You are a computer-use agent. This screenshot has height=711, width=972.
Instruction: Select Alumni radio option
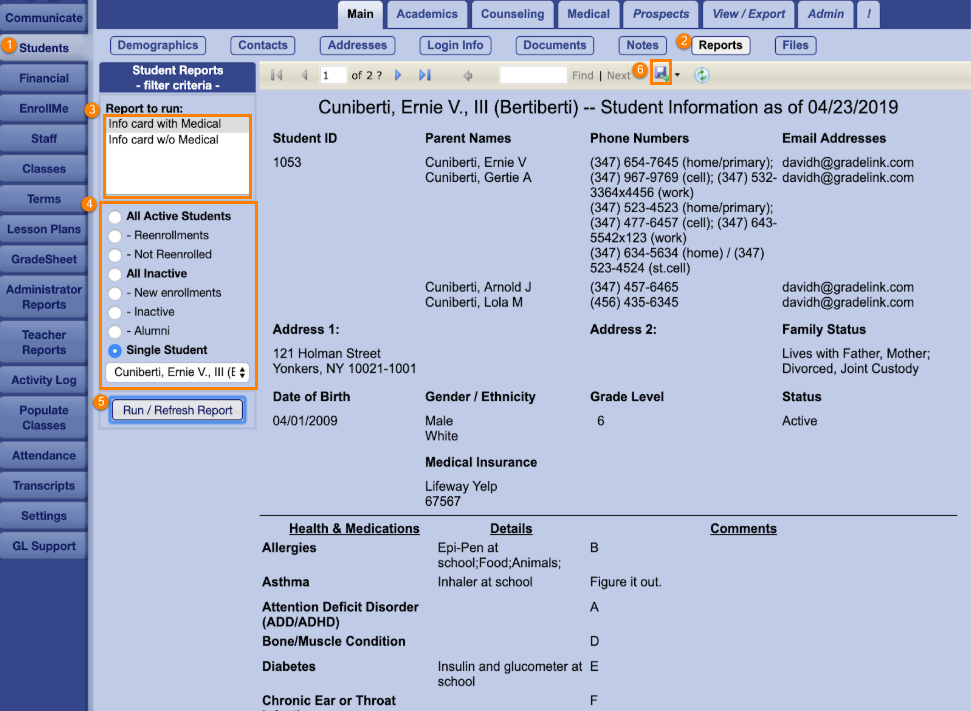115,332
